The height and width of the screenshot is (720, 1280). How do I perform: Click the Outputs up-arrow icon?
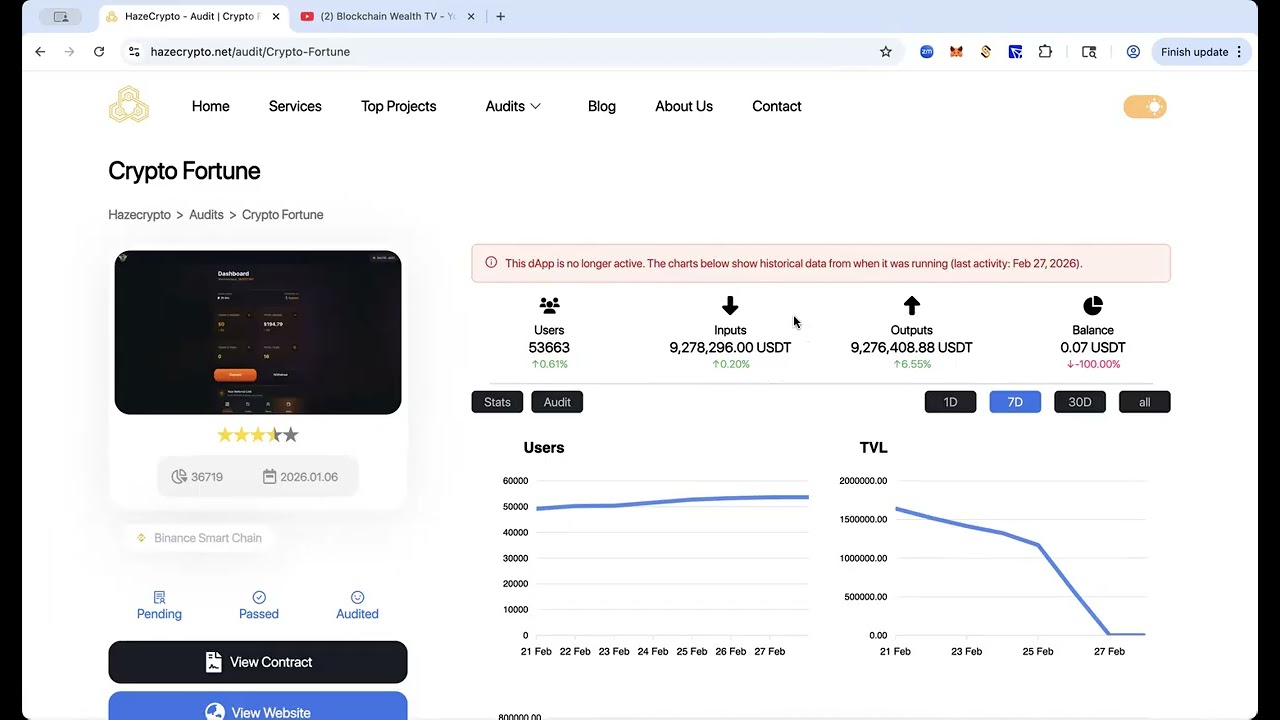click(911, 305)
